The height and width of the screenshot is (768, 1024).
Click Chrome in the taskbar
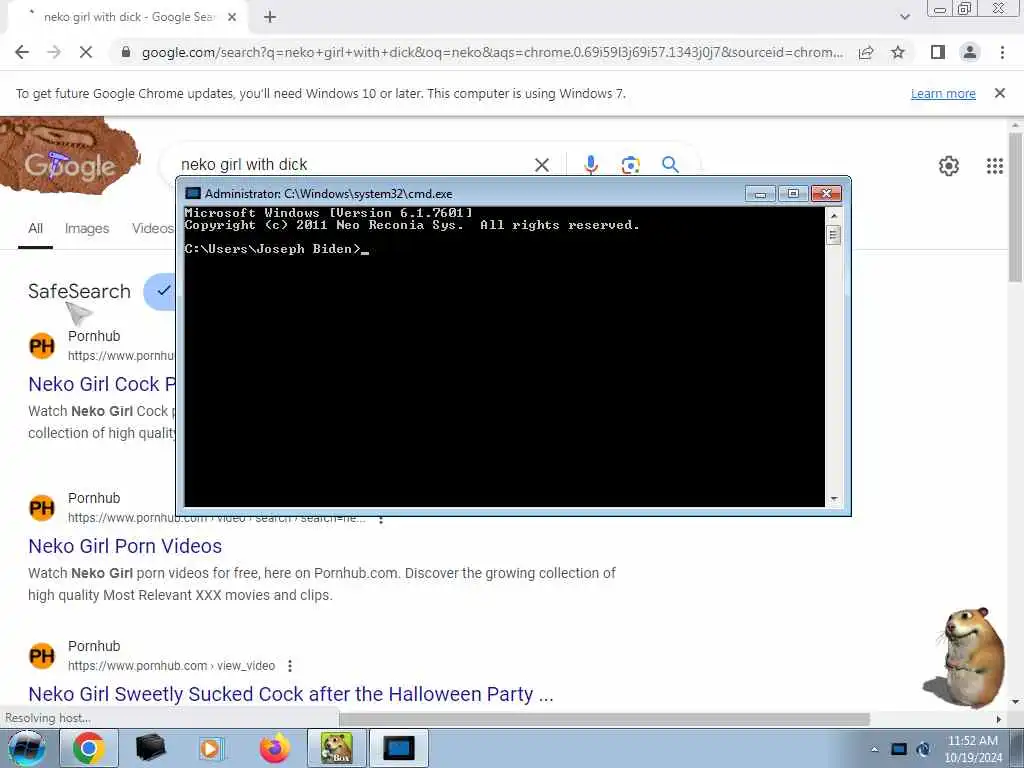[89, 748]
